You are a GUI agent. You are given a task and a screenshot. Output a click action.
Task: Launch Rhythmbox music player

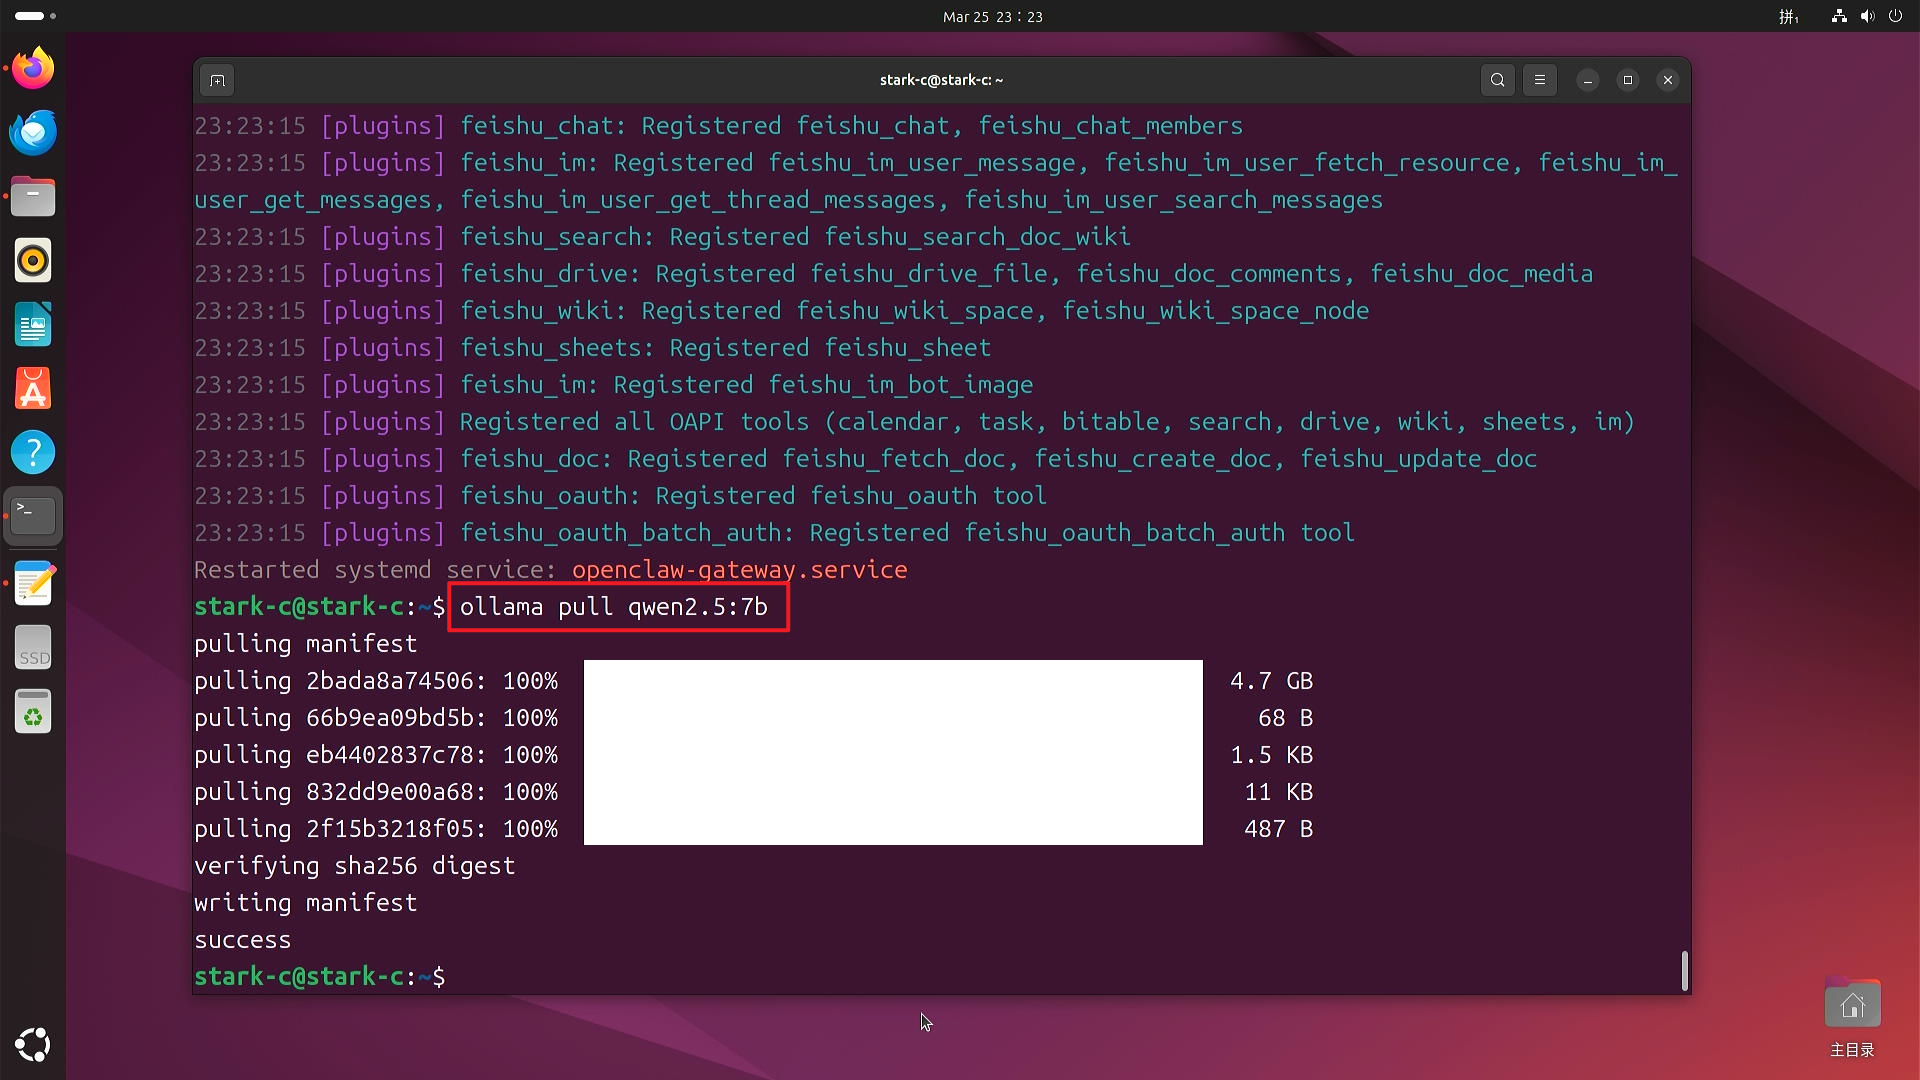click(x=33, y=261)
